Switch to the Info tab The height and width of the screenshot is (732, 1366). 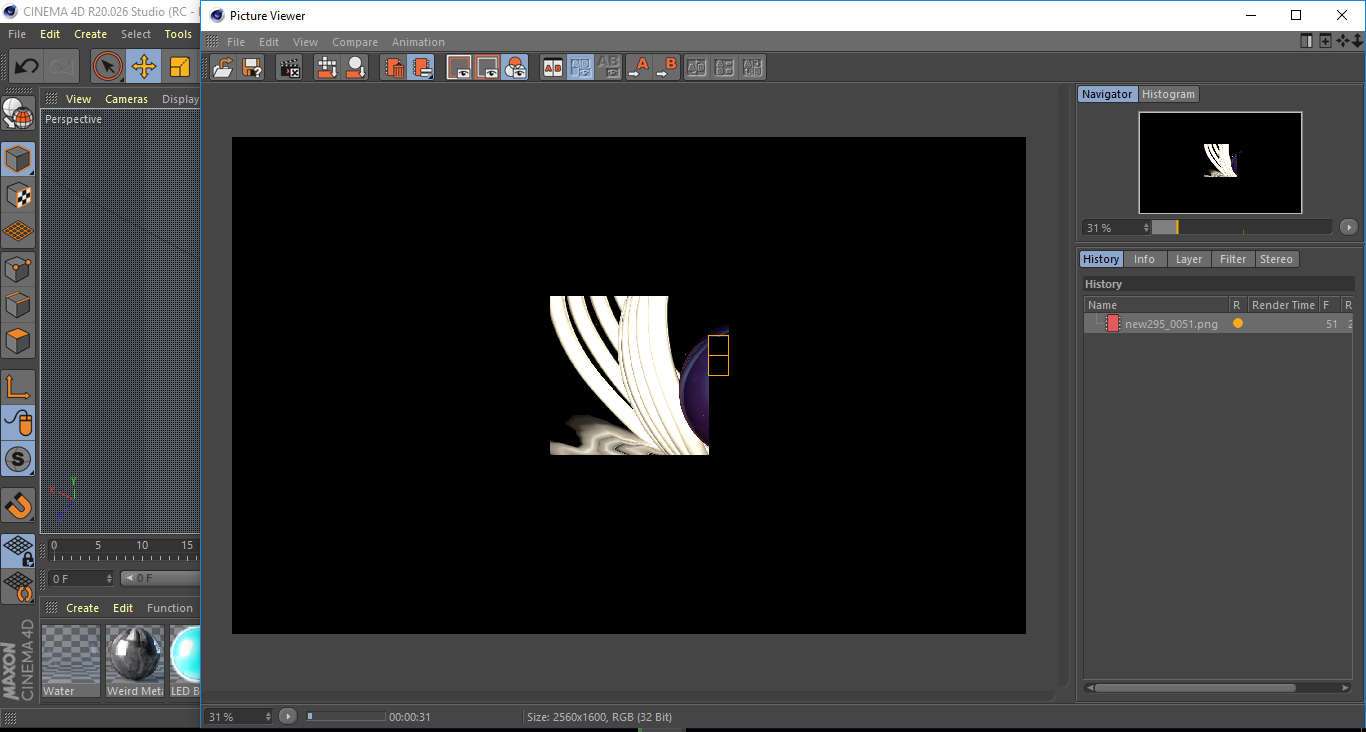pyautogui.click(x=1144, y=259)
